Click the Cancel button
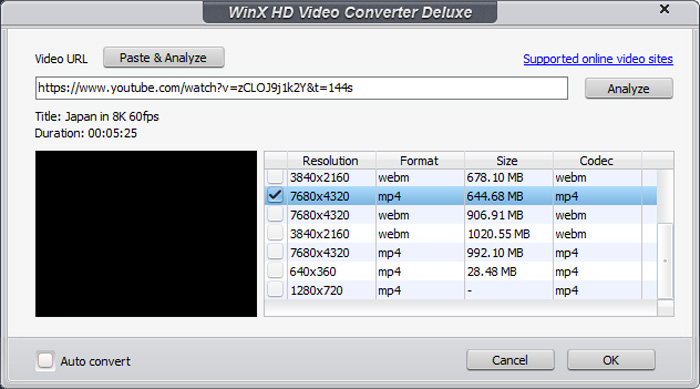This screenshot has height=389, width=700. 510,360
